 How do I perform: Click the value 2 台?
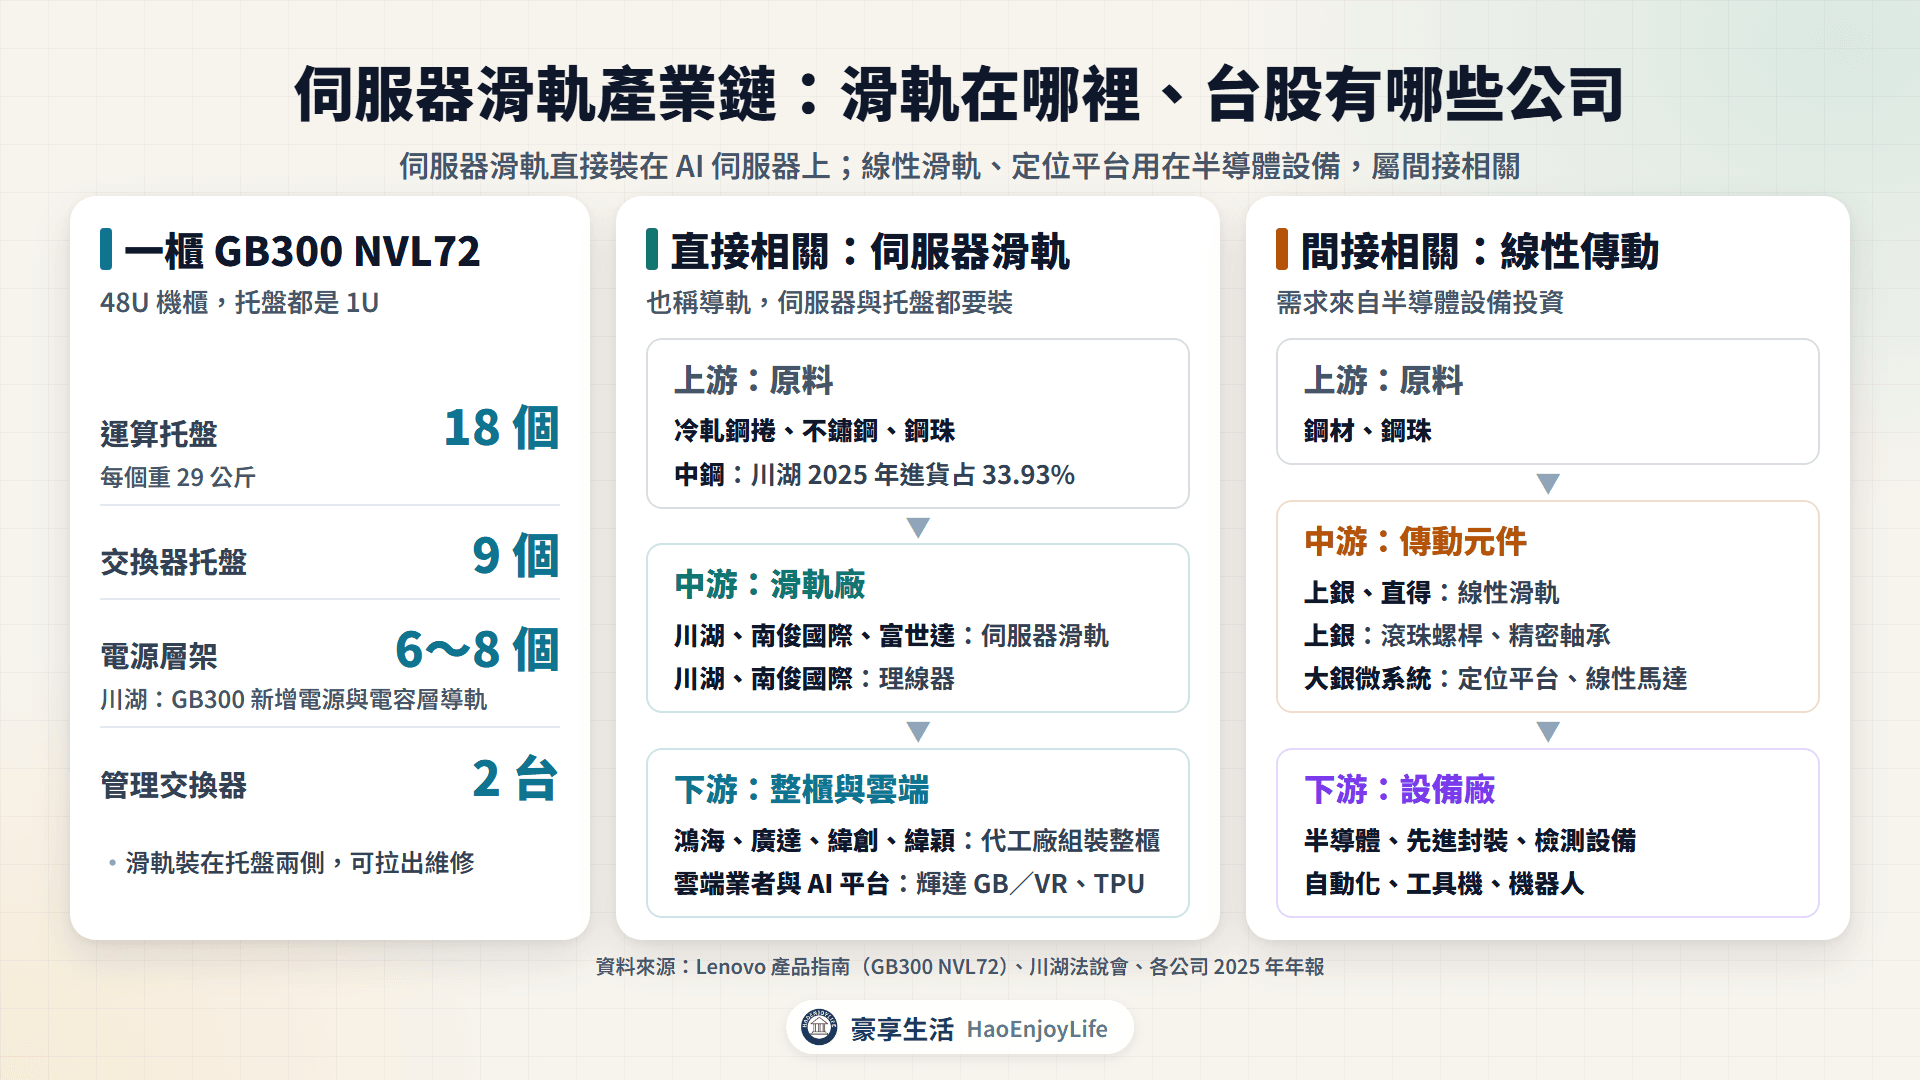[x=515, y=779]
